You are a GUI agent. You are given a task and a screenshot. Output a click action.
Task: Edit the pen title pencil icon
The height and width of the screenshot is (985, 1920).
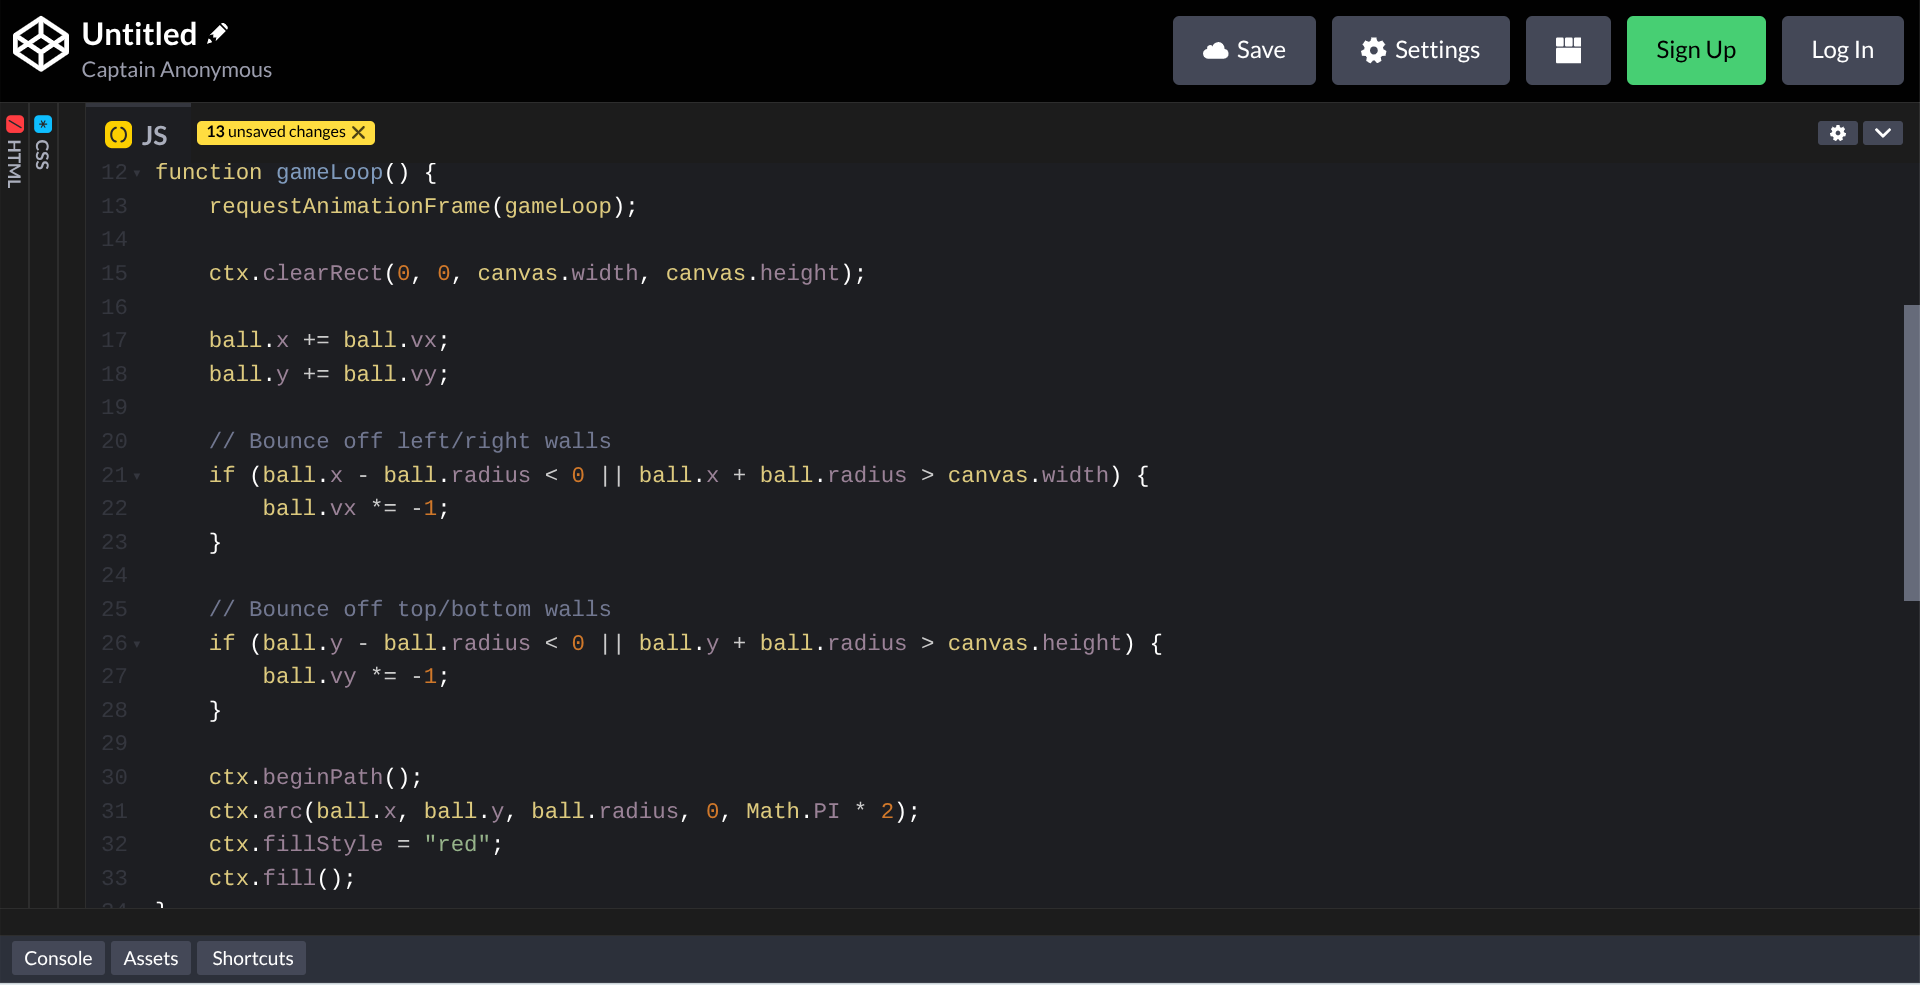[218, 34]
